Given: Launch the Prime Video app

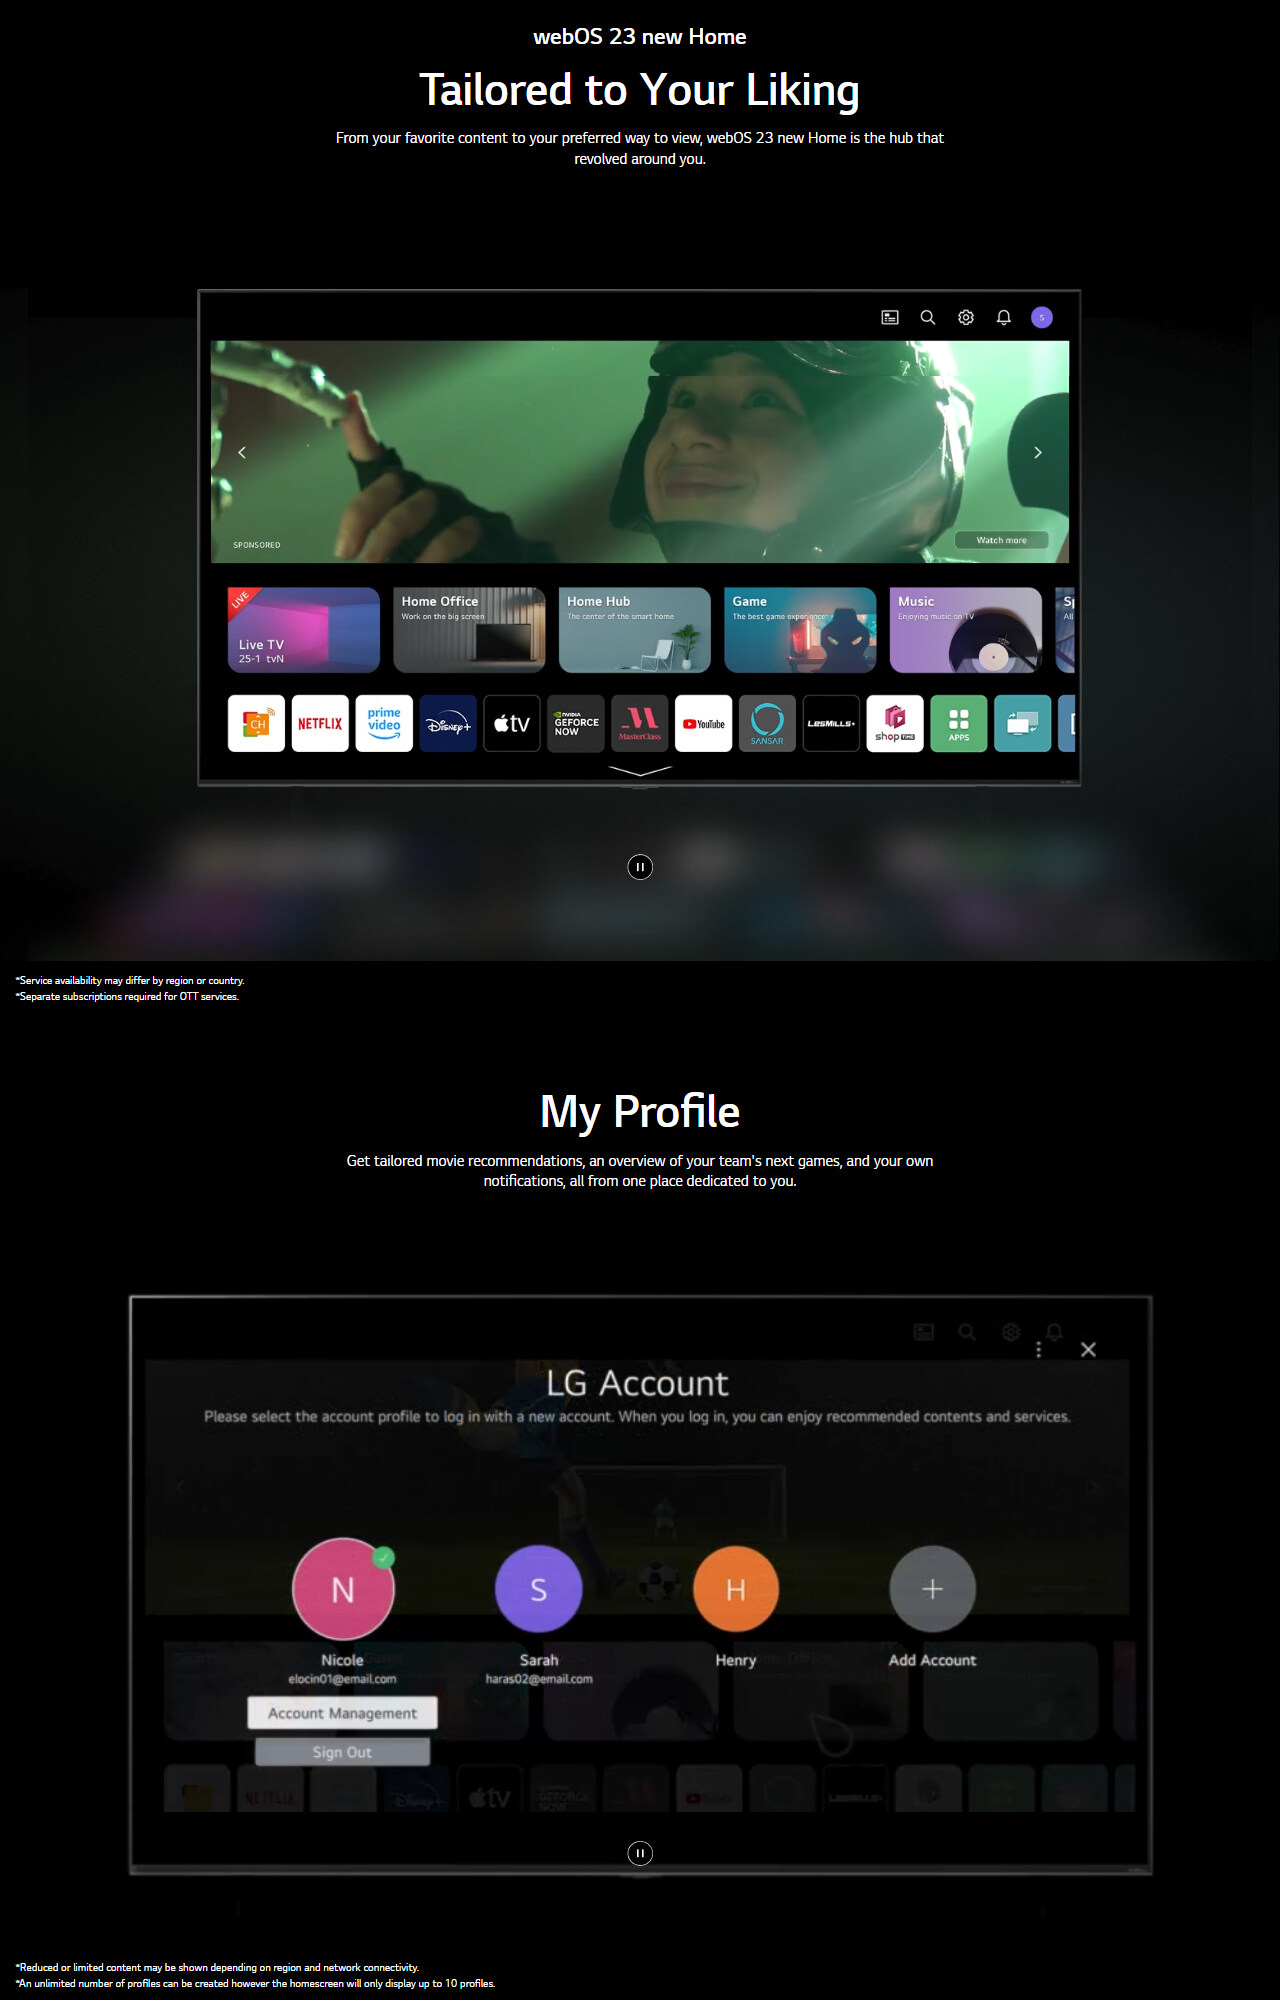Looking at the screenshot, I should pos(384,723).
